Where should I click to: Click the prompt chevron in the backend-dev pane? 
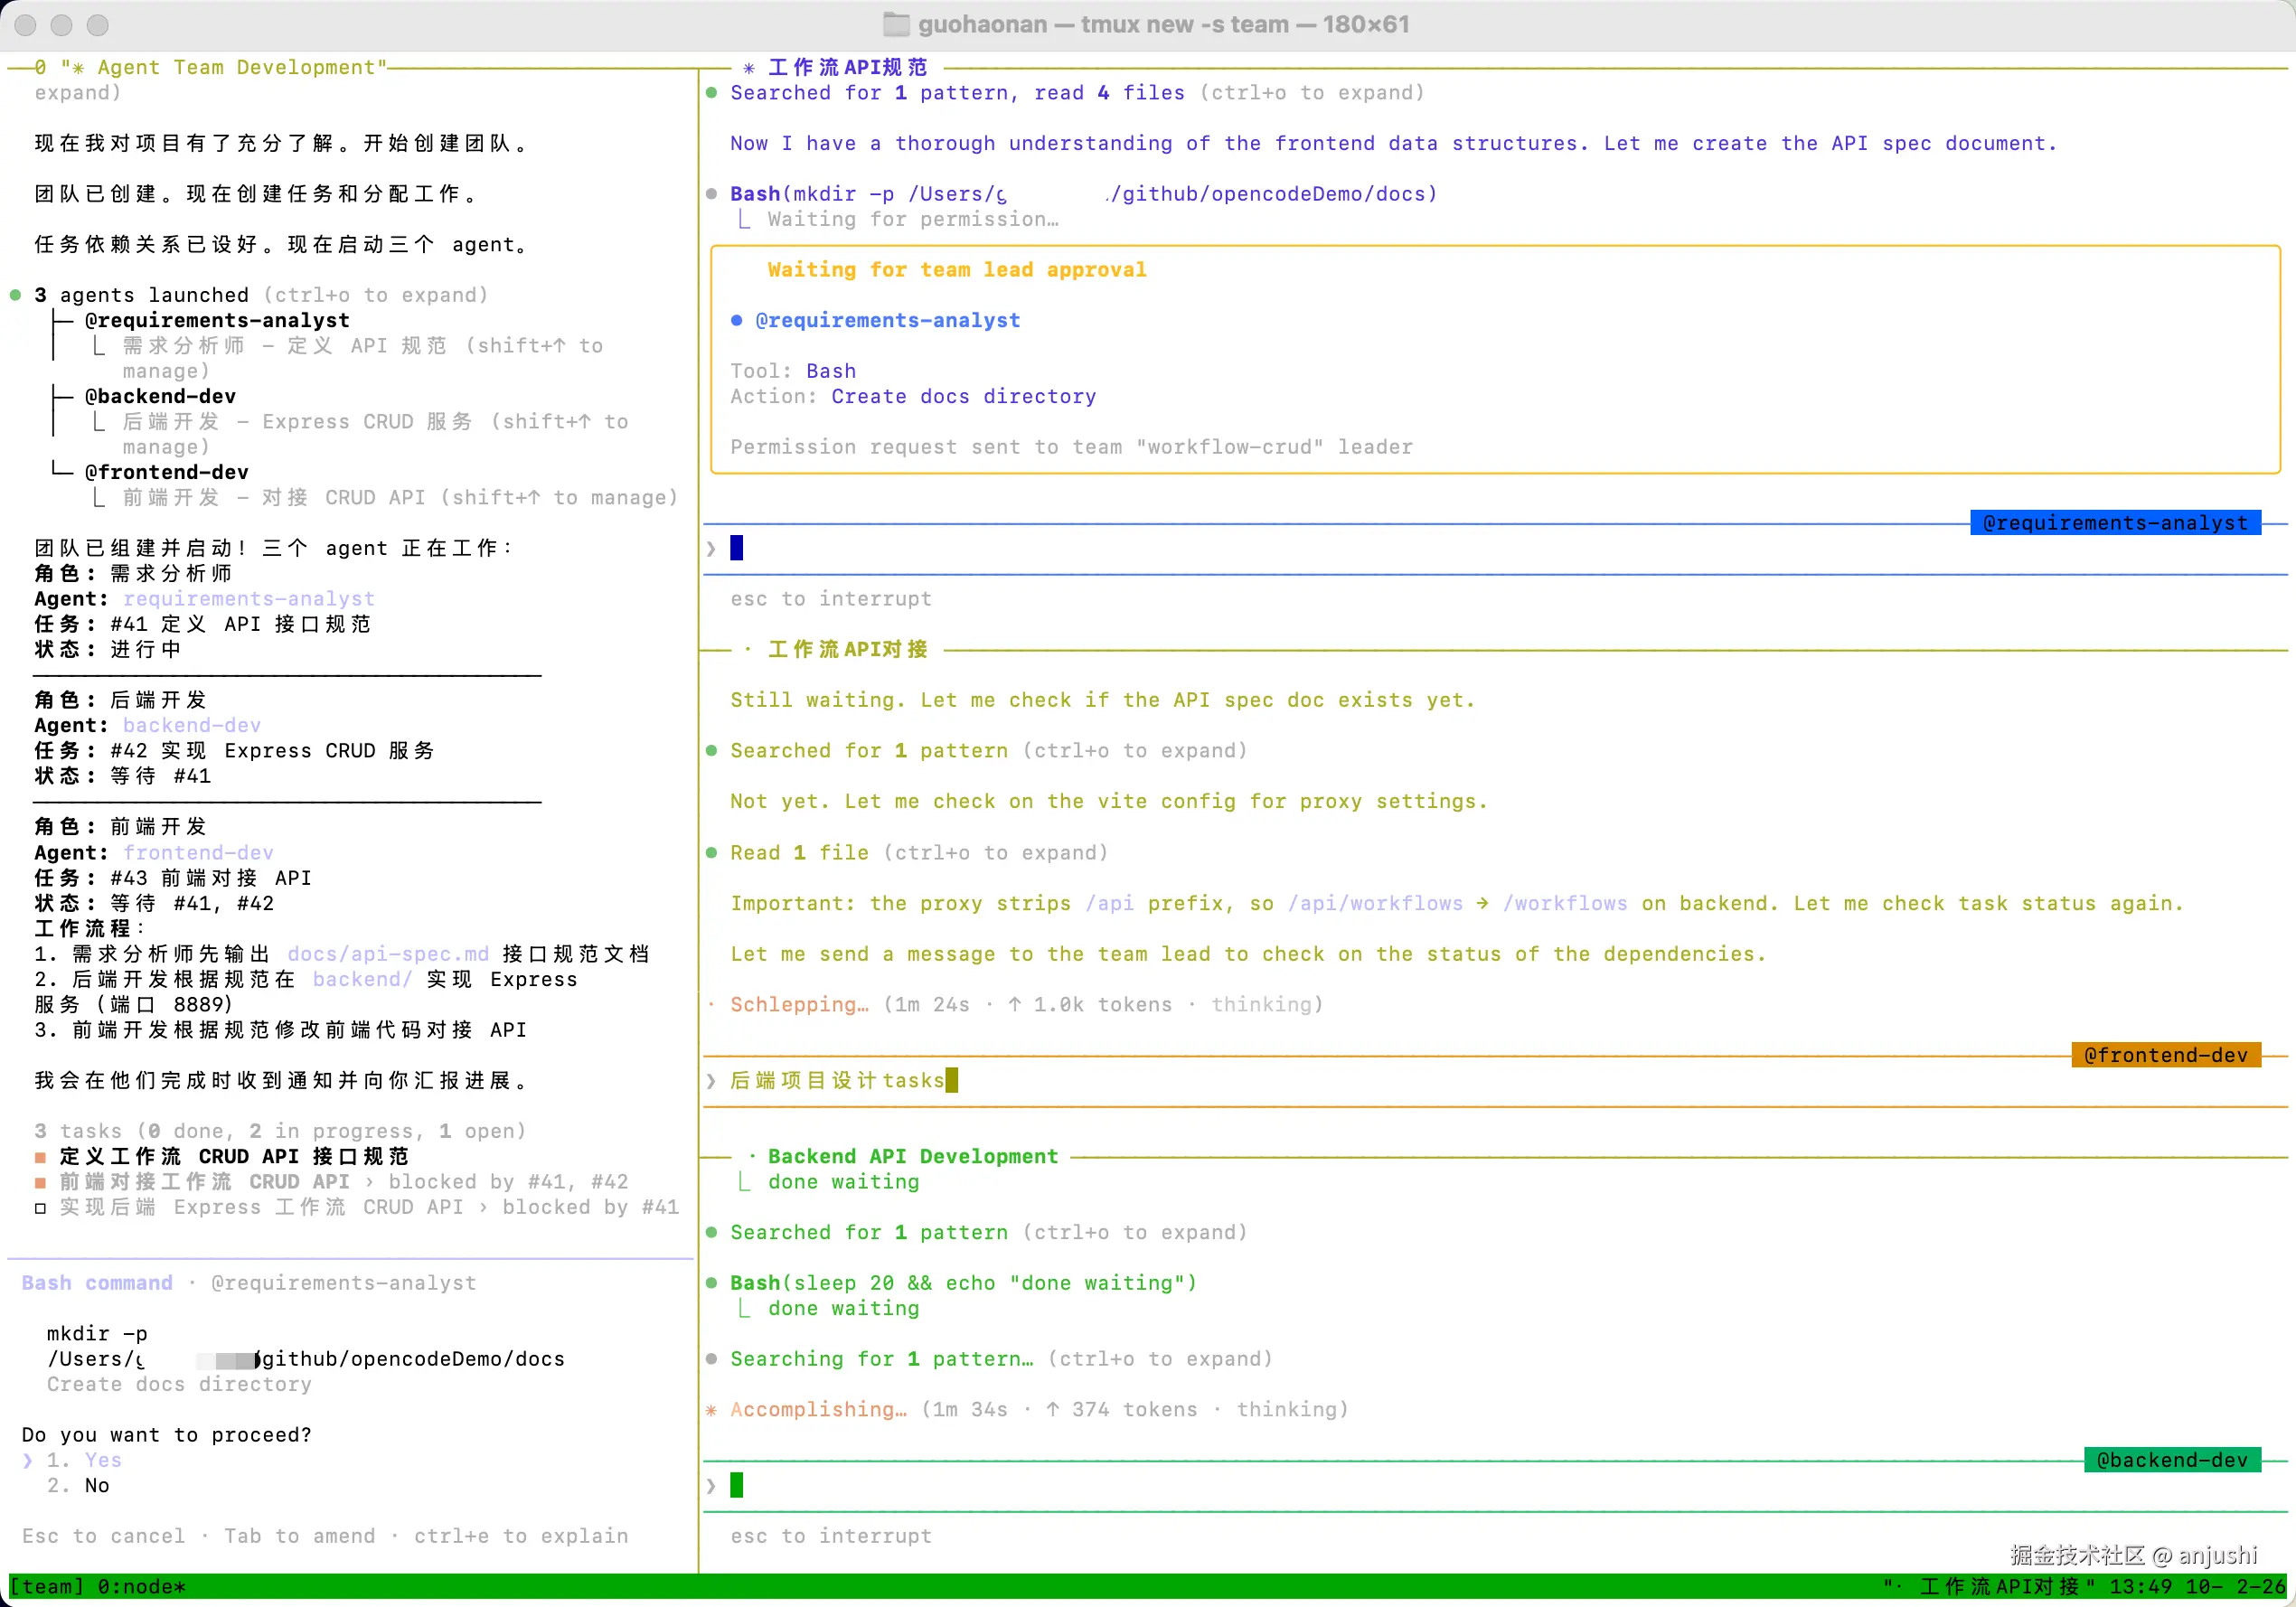[711, 1486]
